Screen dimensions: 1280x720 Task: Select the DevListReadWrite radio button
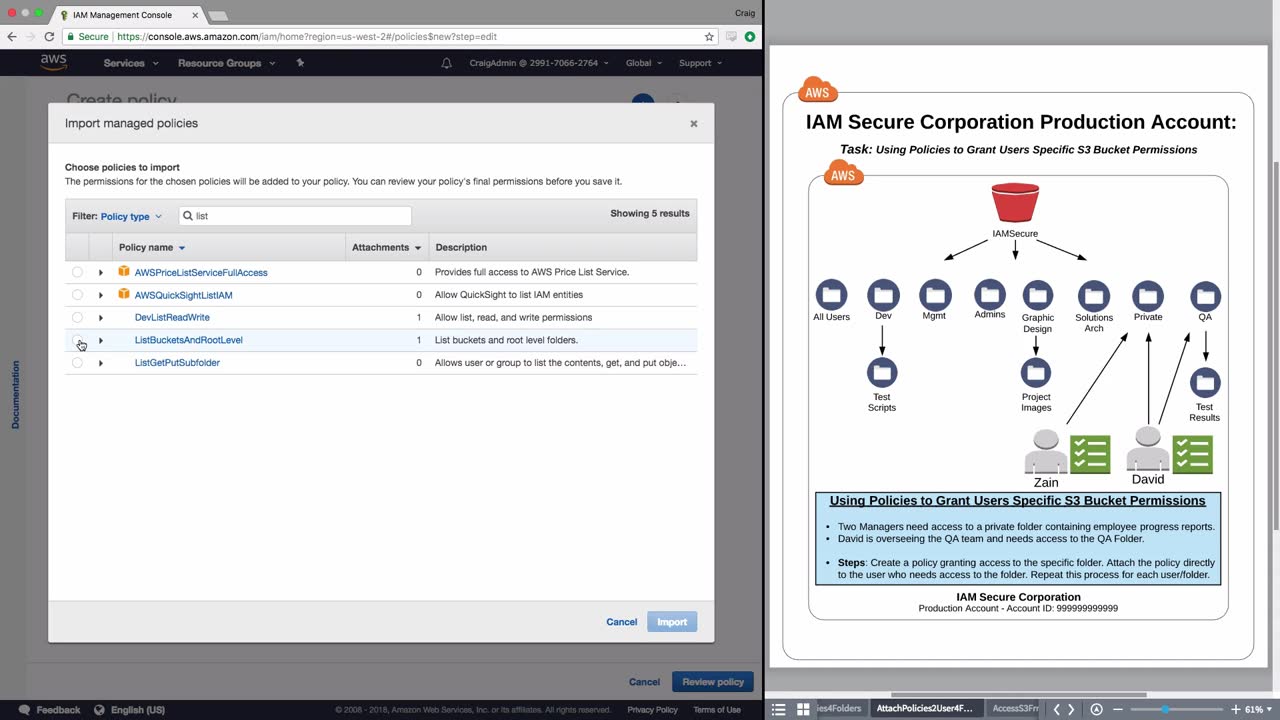tap(77, 317)
